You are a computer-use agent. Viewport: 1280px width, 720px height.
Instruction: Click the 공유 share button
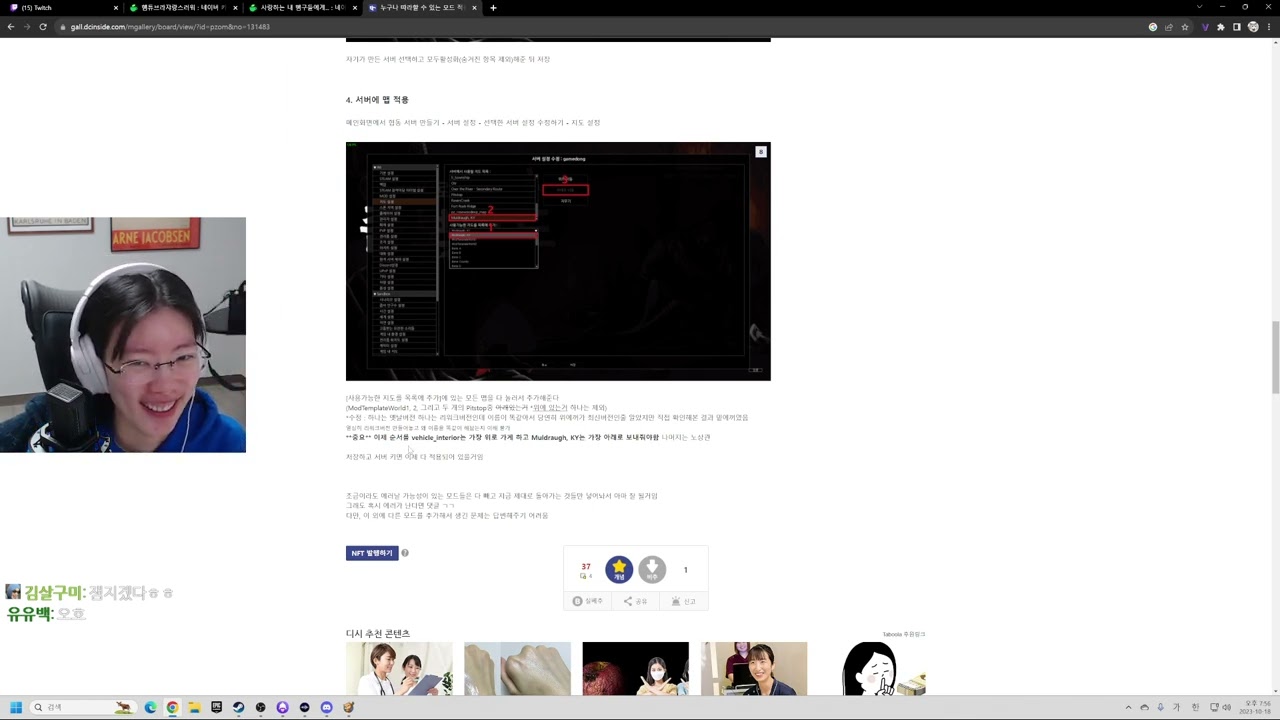click(636, 601)
